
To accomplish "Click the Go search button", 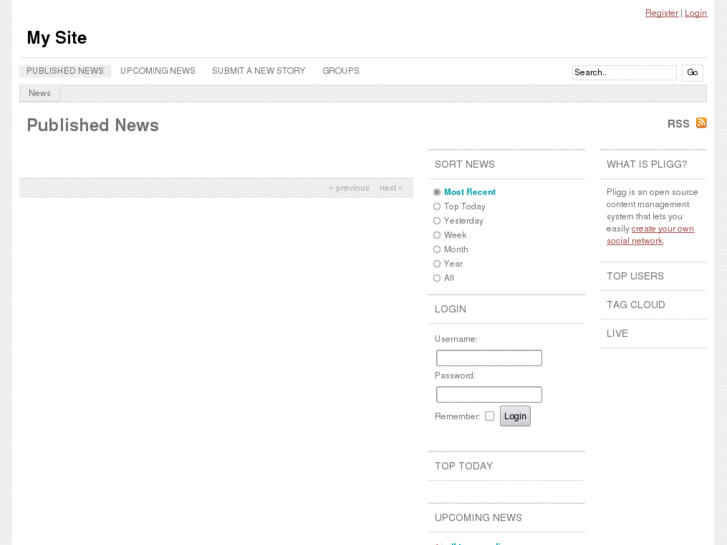I will point(692,72).
